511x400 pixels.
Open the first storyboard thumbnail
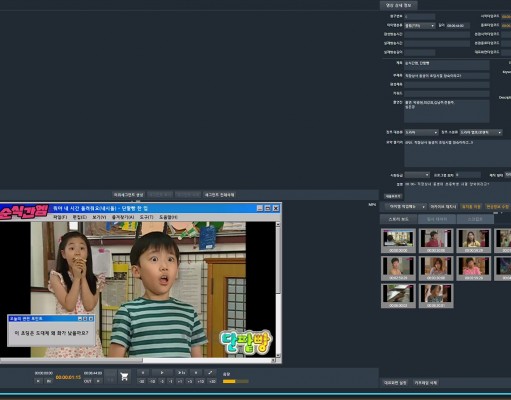pyautogui.click(x=398, y=241)
